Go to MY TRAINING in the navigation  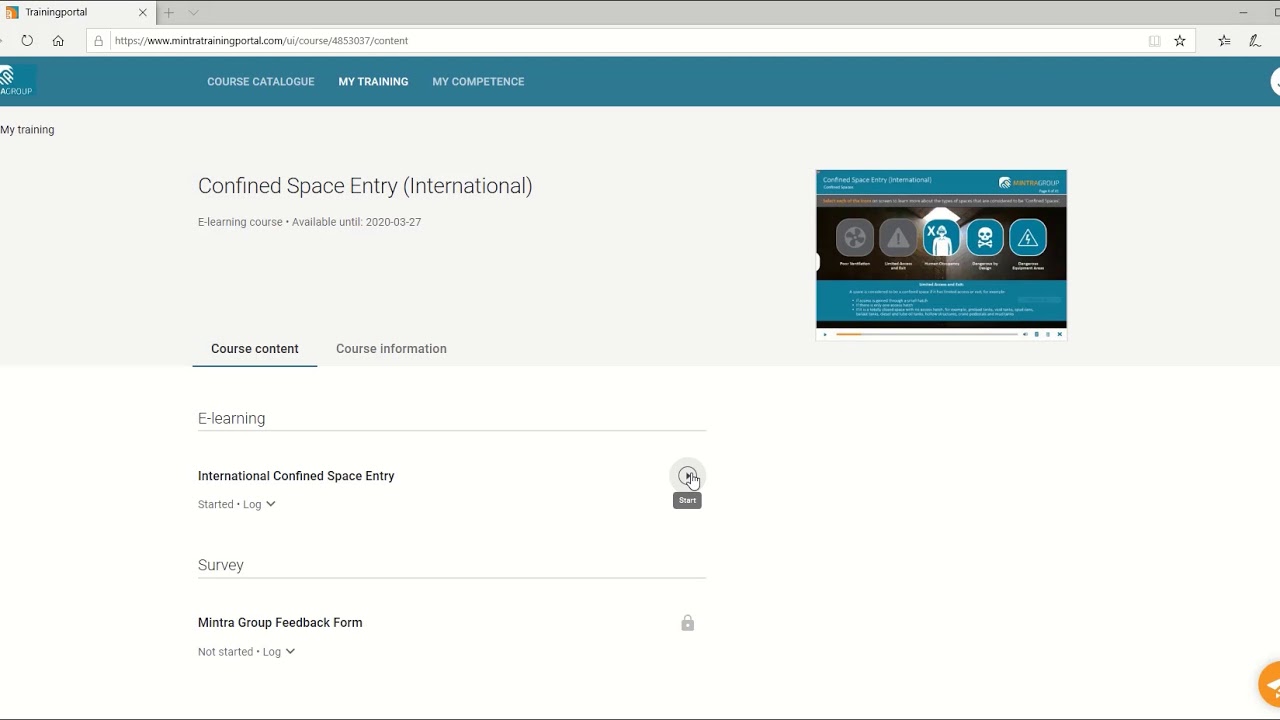tap(373, 82)
